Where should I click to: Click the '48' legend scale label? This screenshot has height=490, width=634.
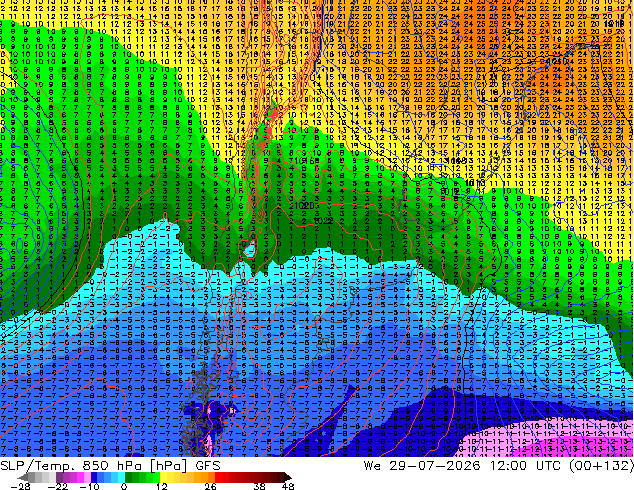[288, 486]
